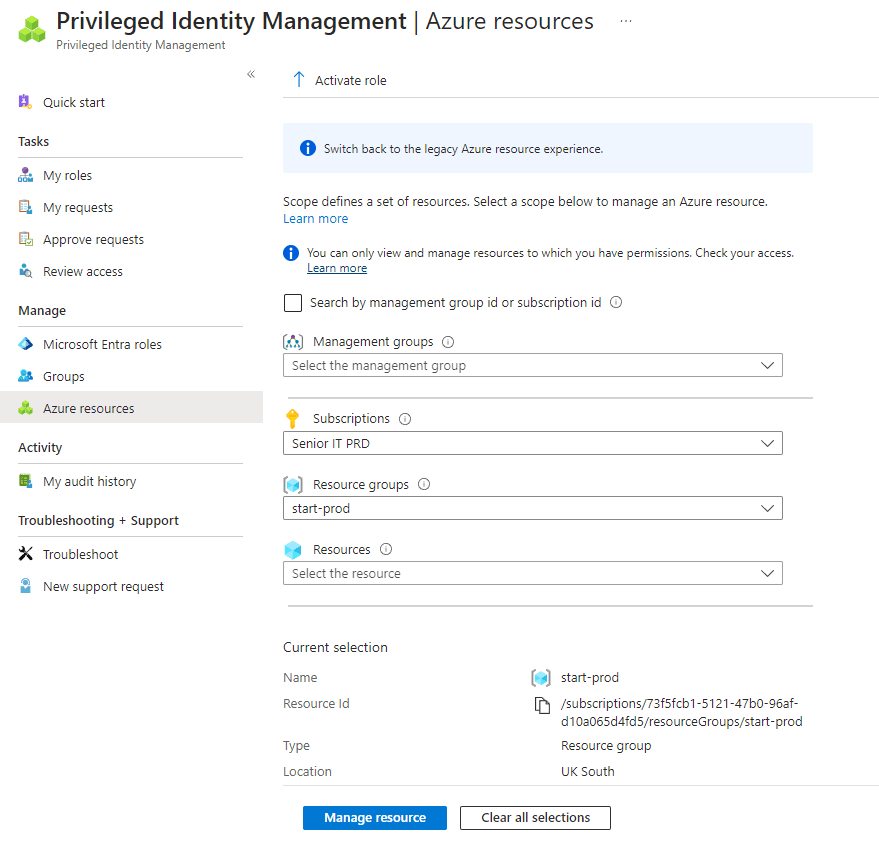
Task: Click the start-prod name in Current selection
Action: (590, 677)
